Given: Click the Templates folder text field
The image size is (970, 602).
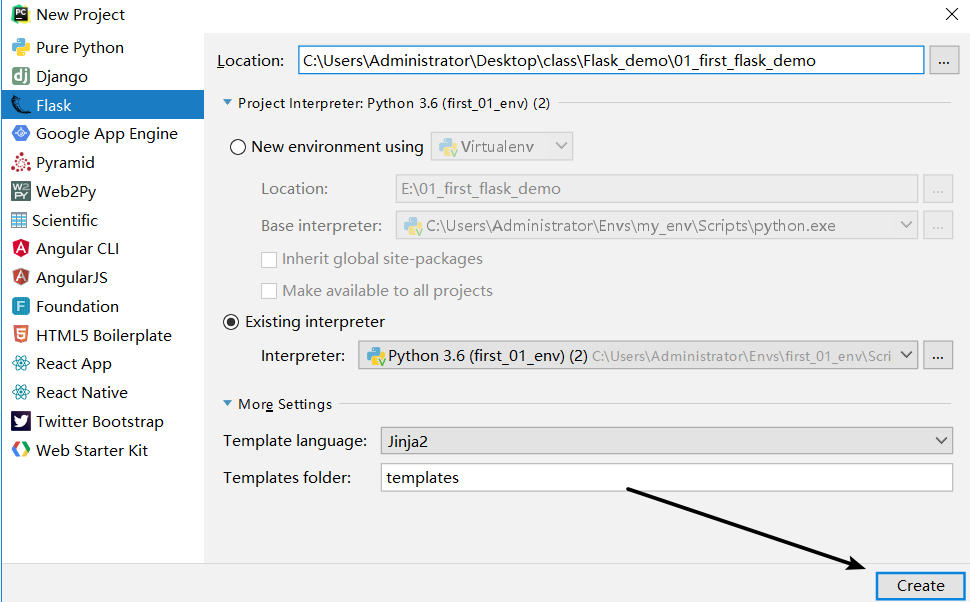Looking at the screenshot, I should click(666, 478).
